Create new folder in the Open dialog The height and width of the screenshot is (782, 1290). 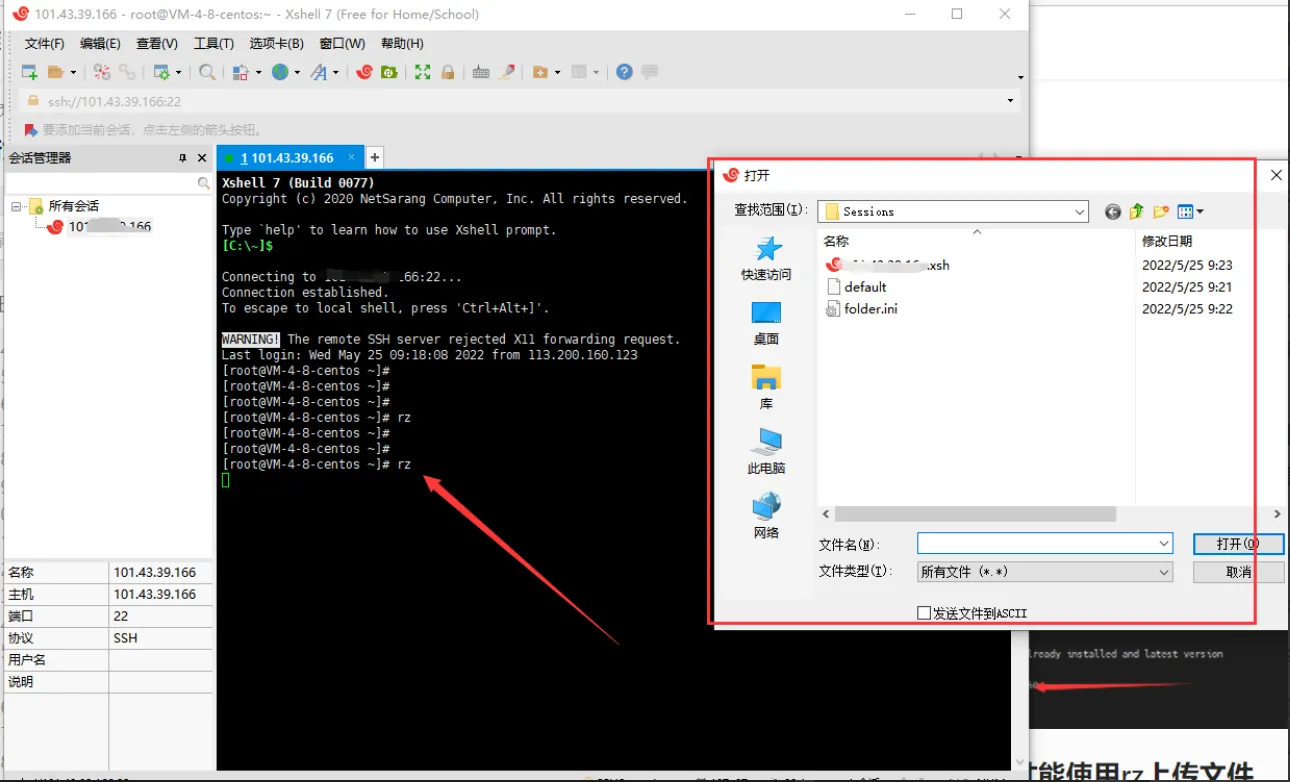tap(1161, 211)
